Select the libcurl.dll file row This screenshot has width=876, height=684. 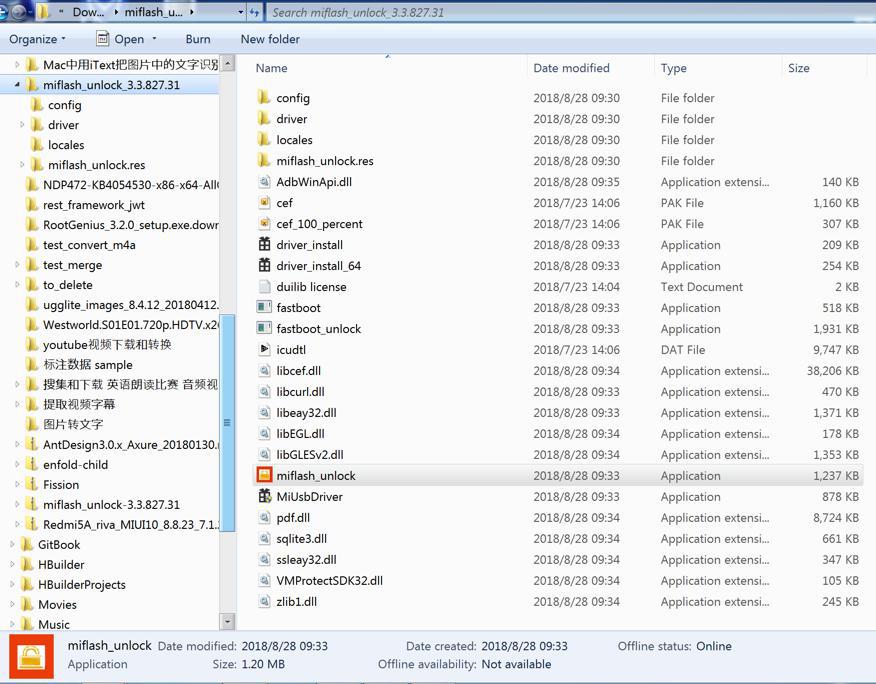coord(557,392)
